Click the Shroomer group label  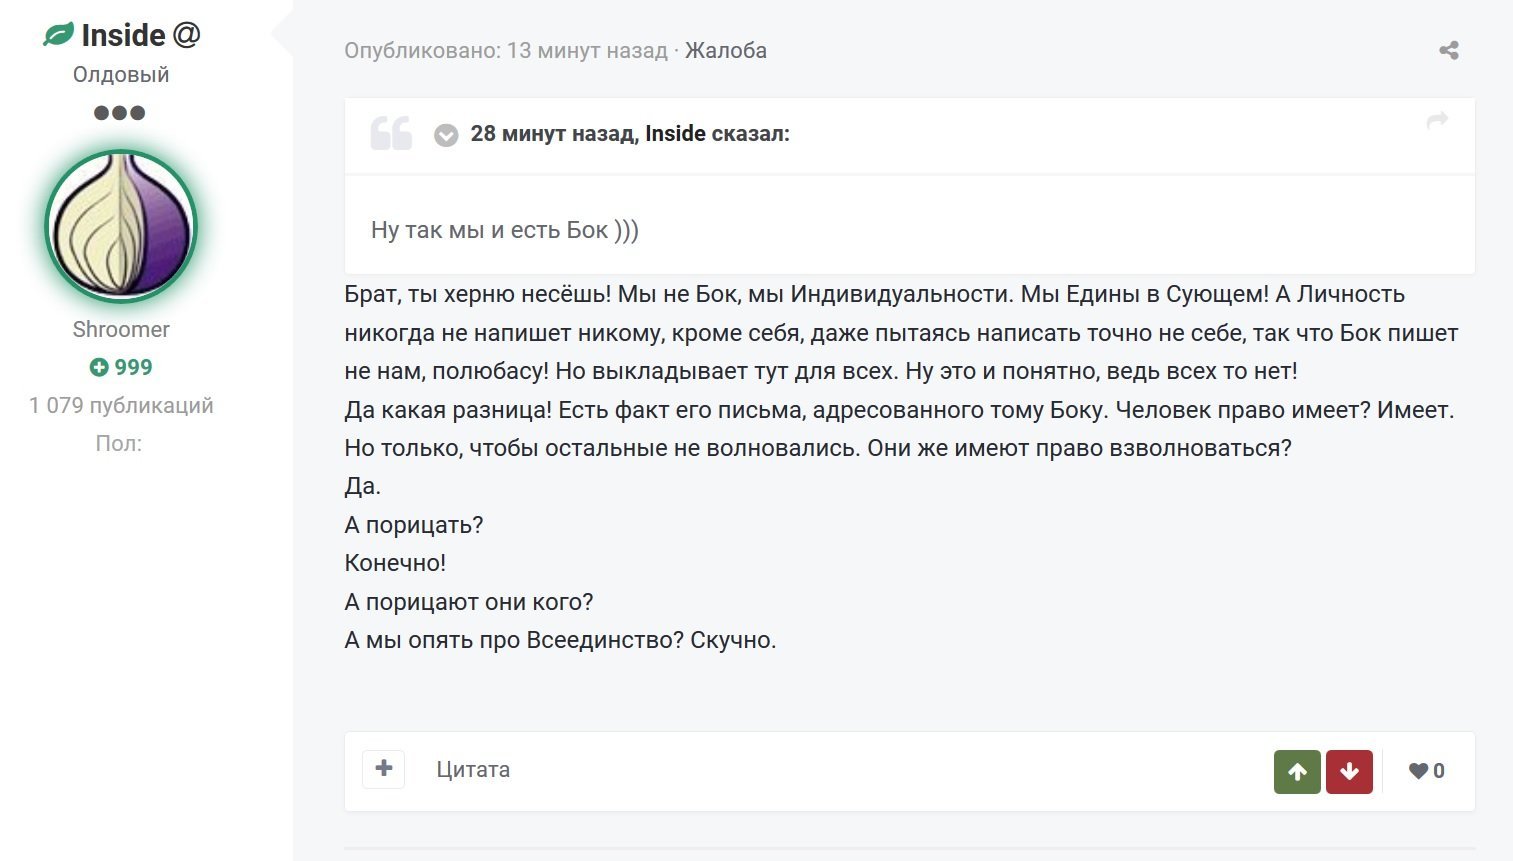(121, 329)
